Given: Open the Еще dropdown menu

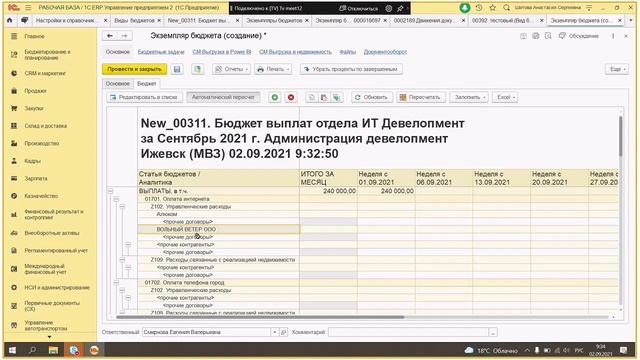Looking at the screenshot, I should [x=617, y=69].
